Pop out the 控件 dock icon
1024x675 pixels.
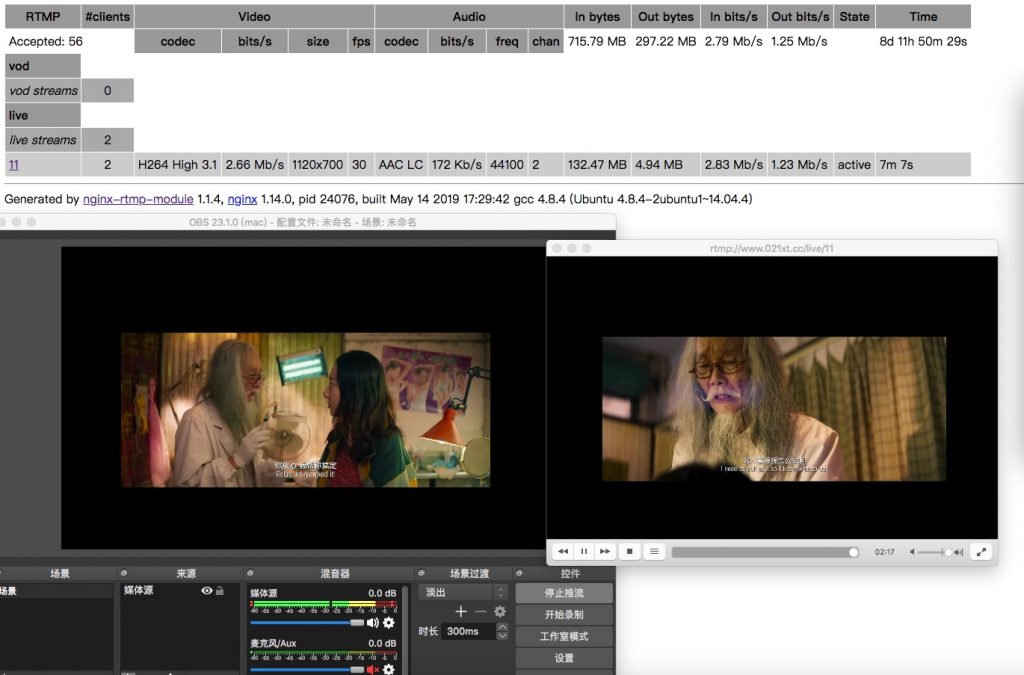pos(519,573)
